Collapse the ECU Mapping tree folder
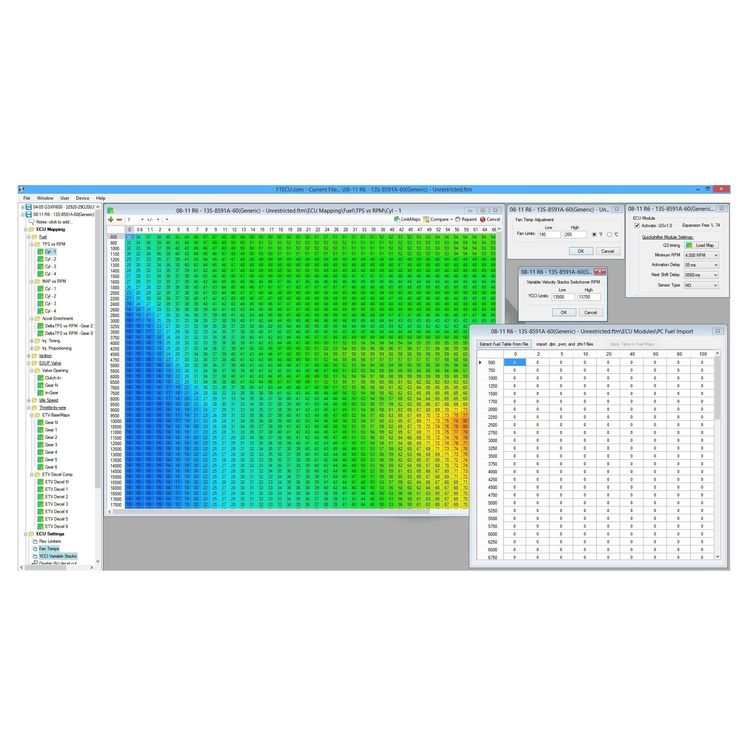The image size is (750, 750). coord(26,230)
